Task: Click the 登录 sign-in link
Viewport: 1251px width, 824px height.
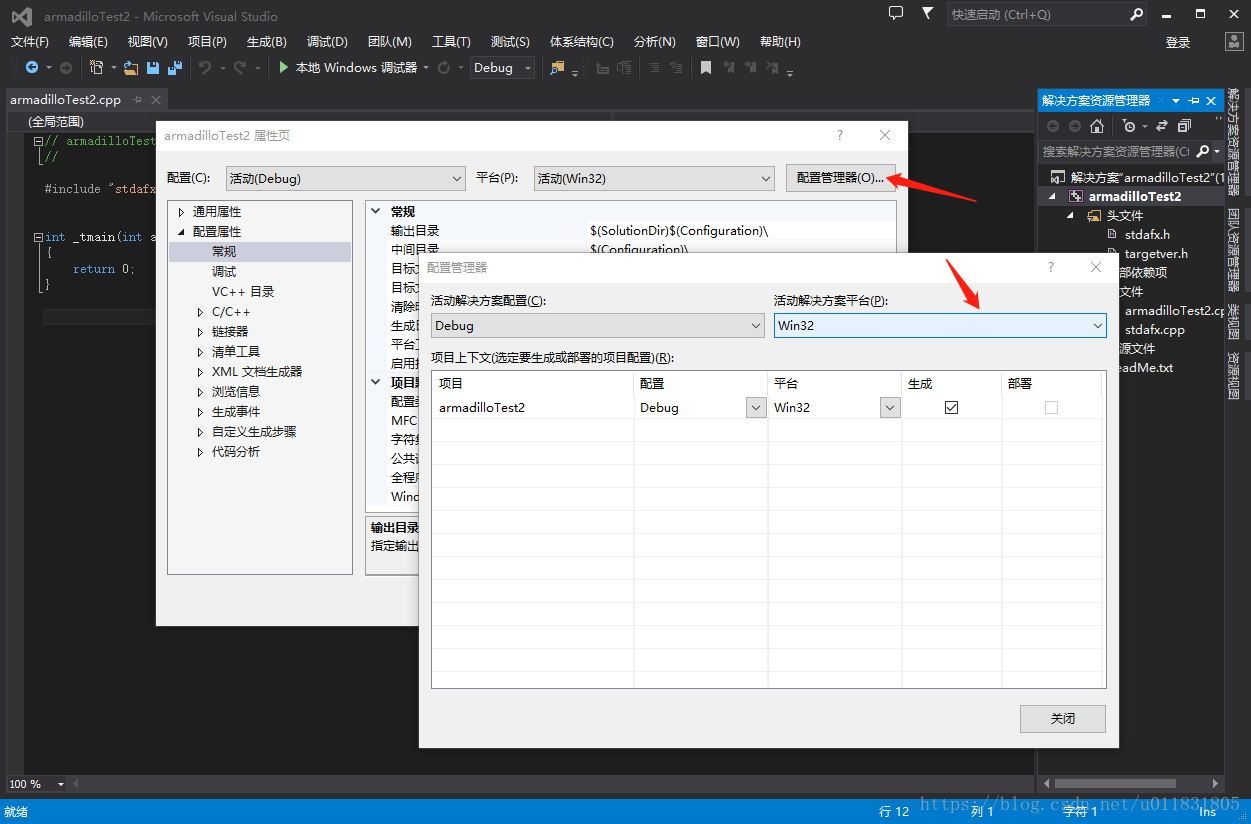Action: click(x=1178, y=42)
